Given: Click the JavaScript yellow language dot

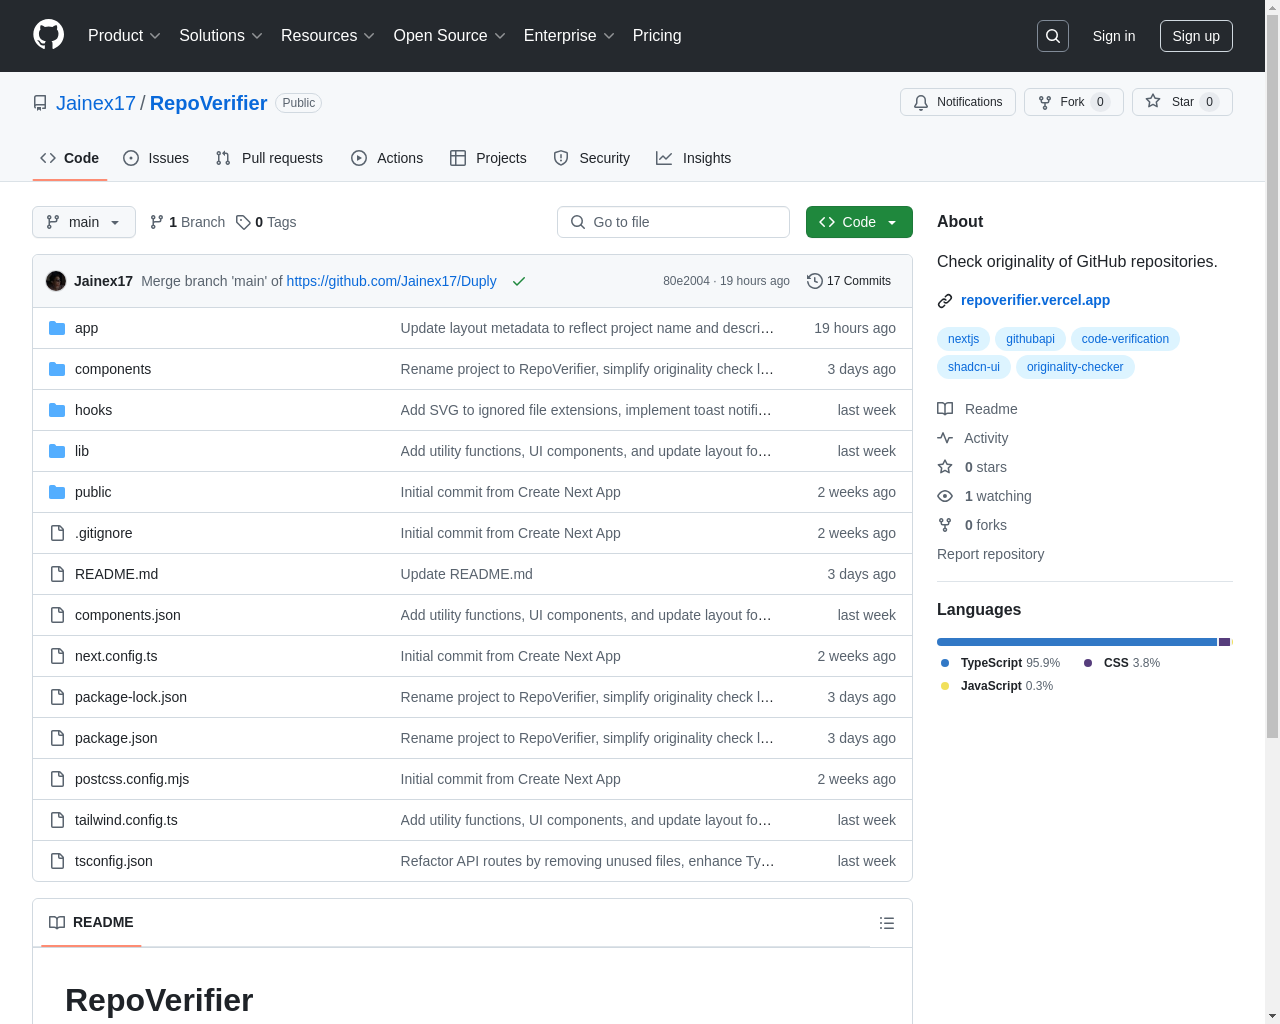Looking at the screenshot, I should 945,686.
